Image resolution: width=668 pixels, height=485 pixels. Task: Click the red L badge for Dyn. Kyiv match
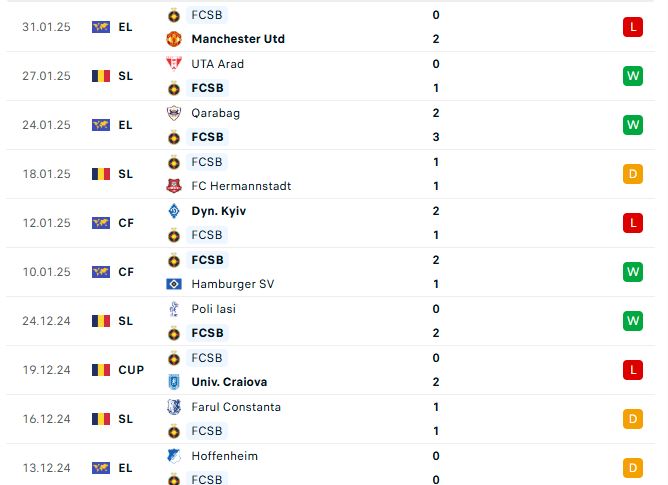pos(633,223)
